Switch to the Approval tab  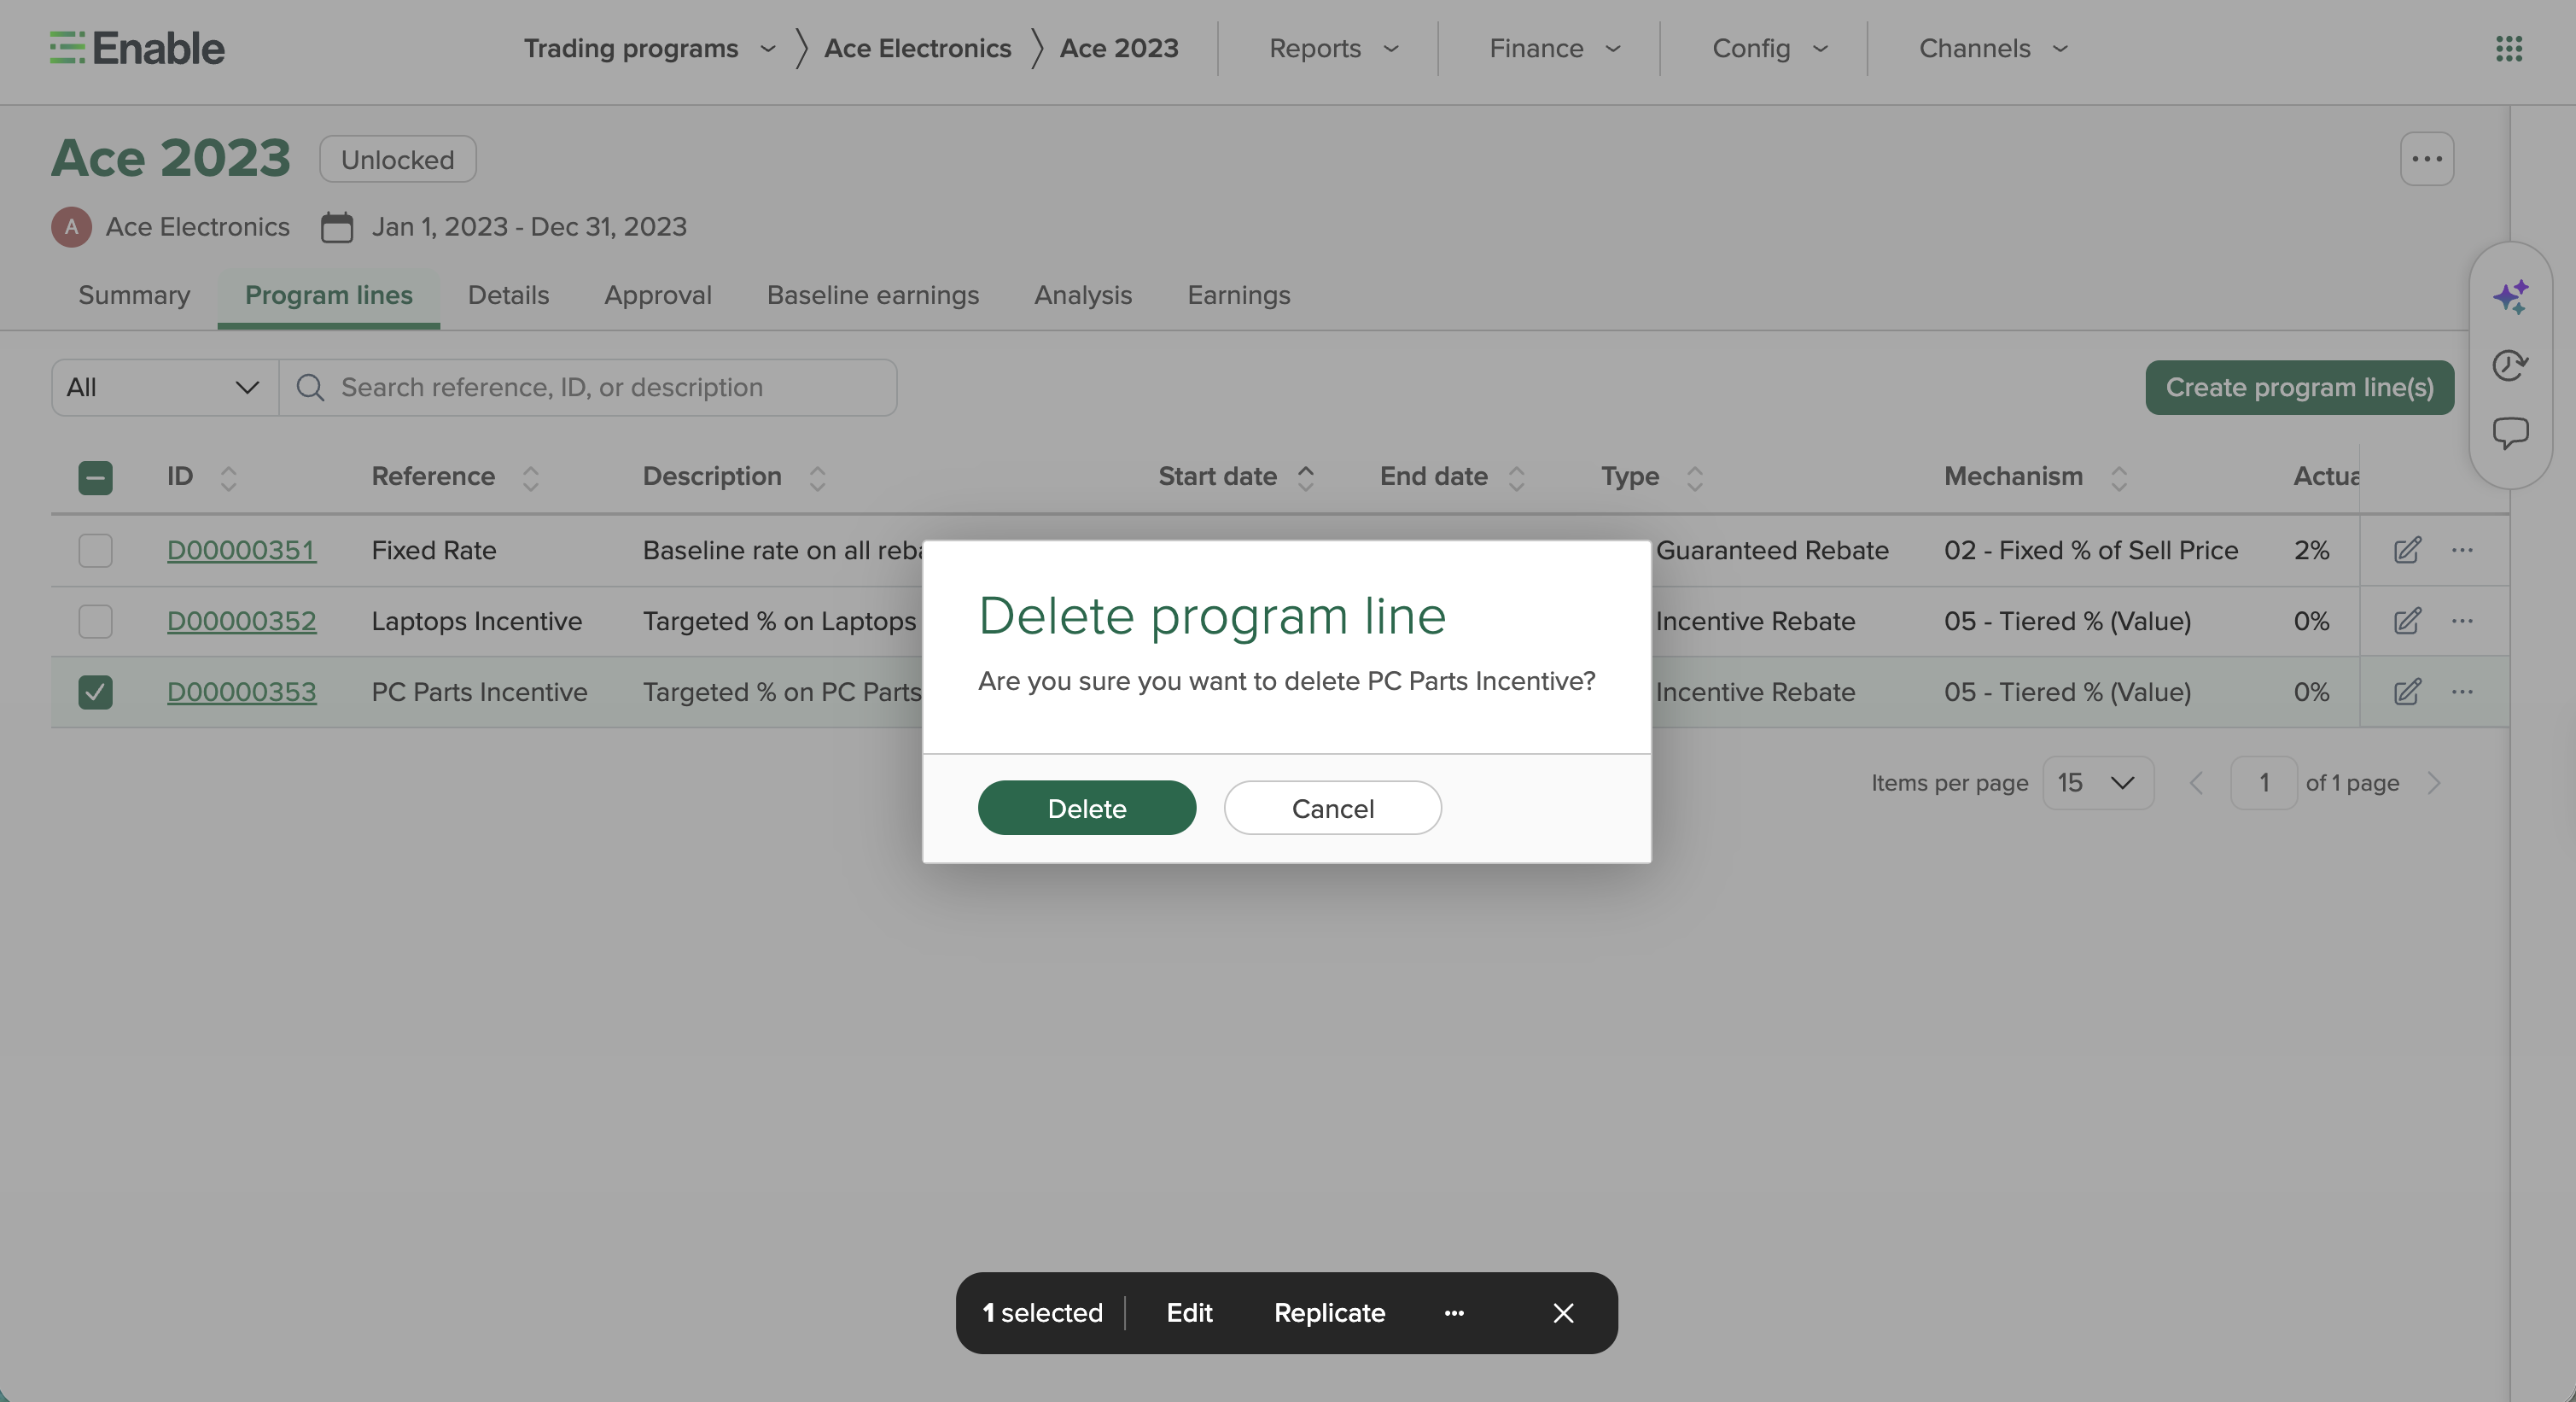tap(658, 295)
